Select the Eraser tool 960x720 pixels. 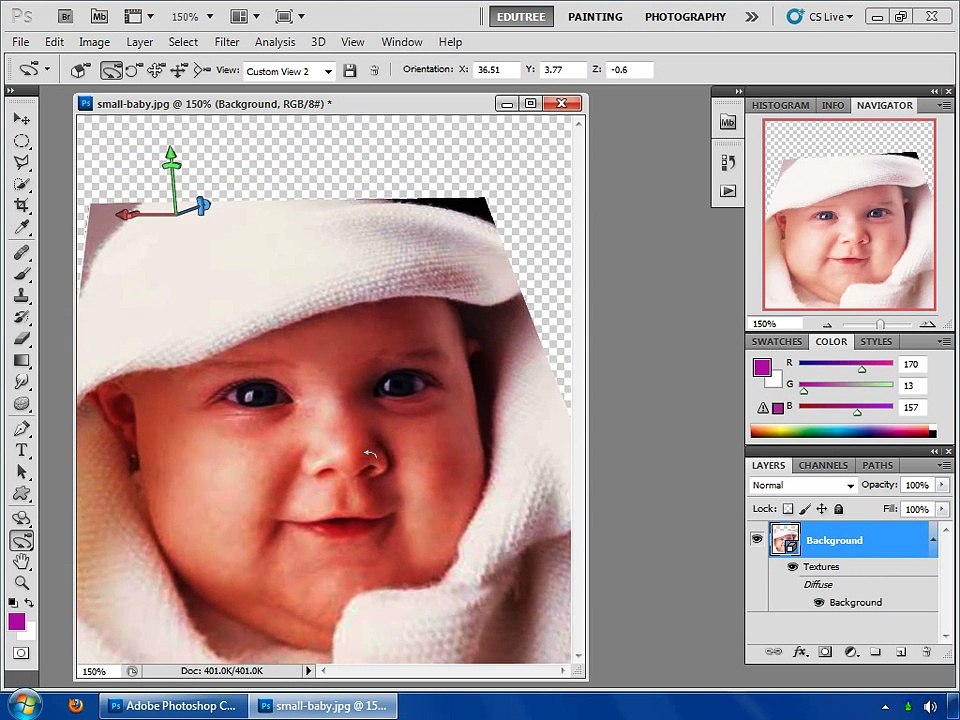pyautogui.click(x=21, y=338)
